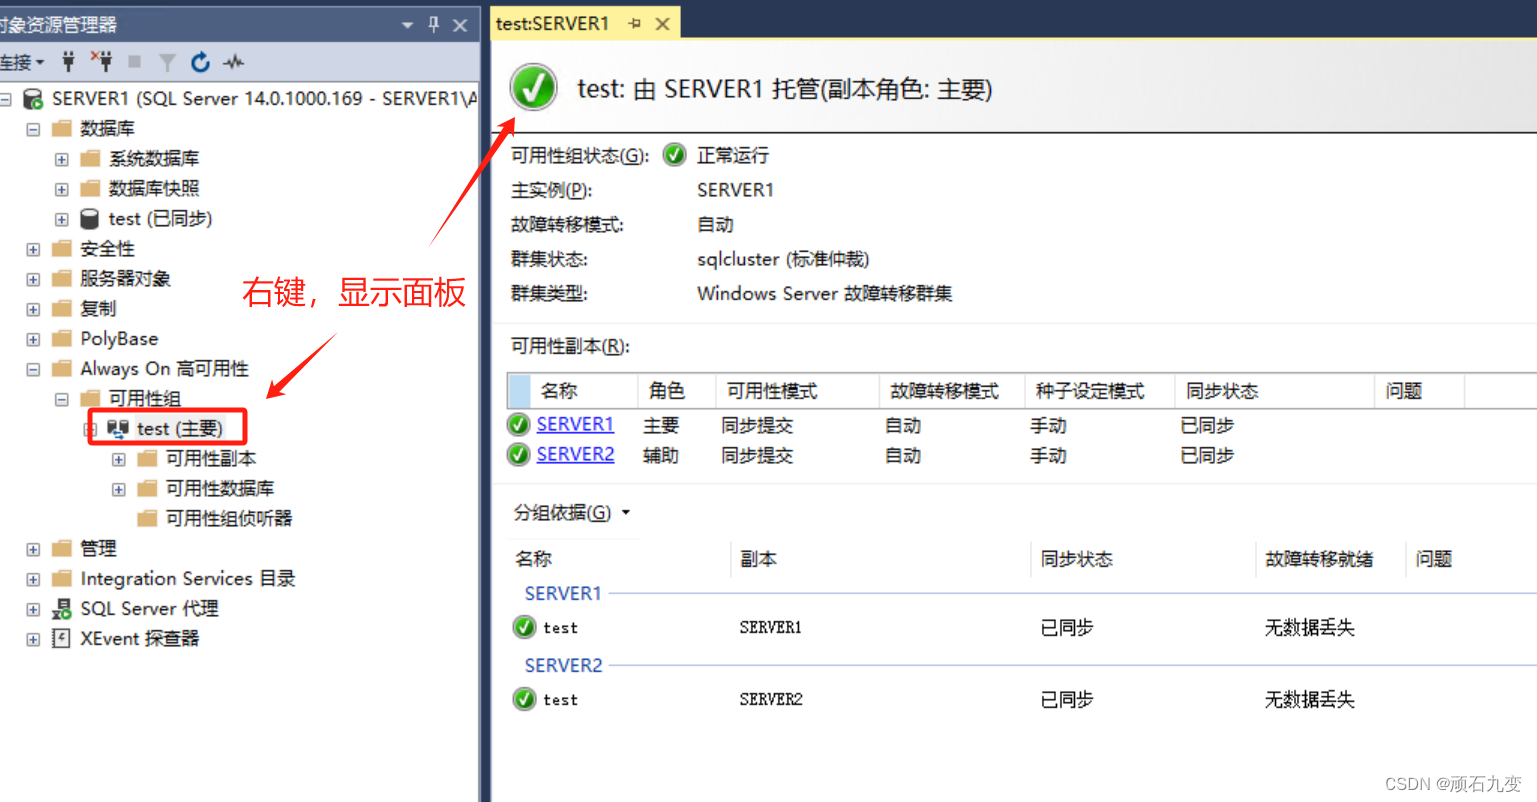Viewport: 1537px width, 802px height.
Task: Open Activity Monitor via the heartbeat toolbar icon
Action: coord(232,62)
